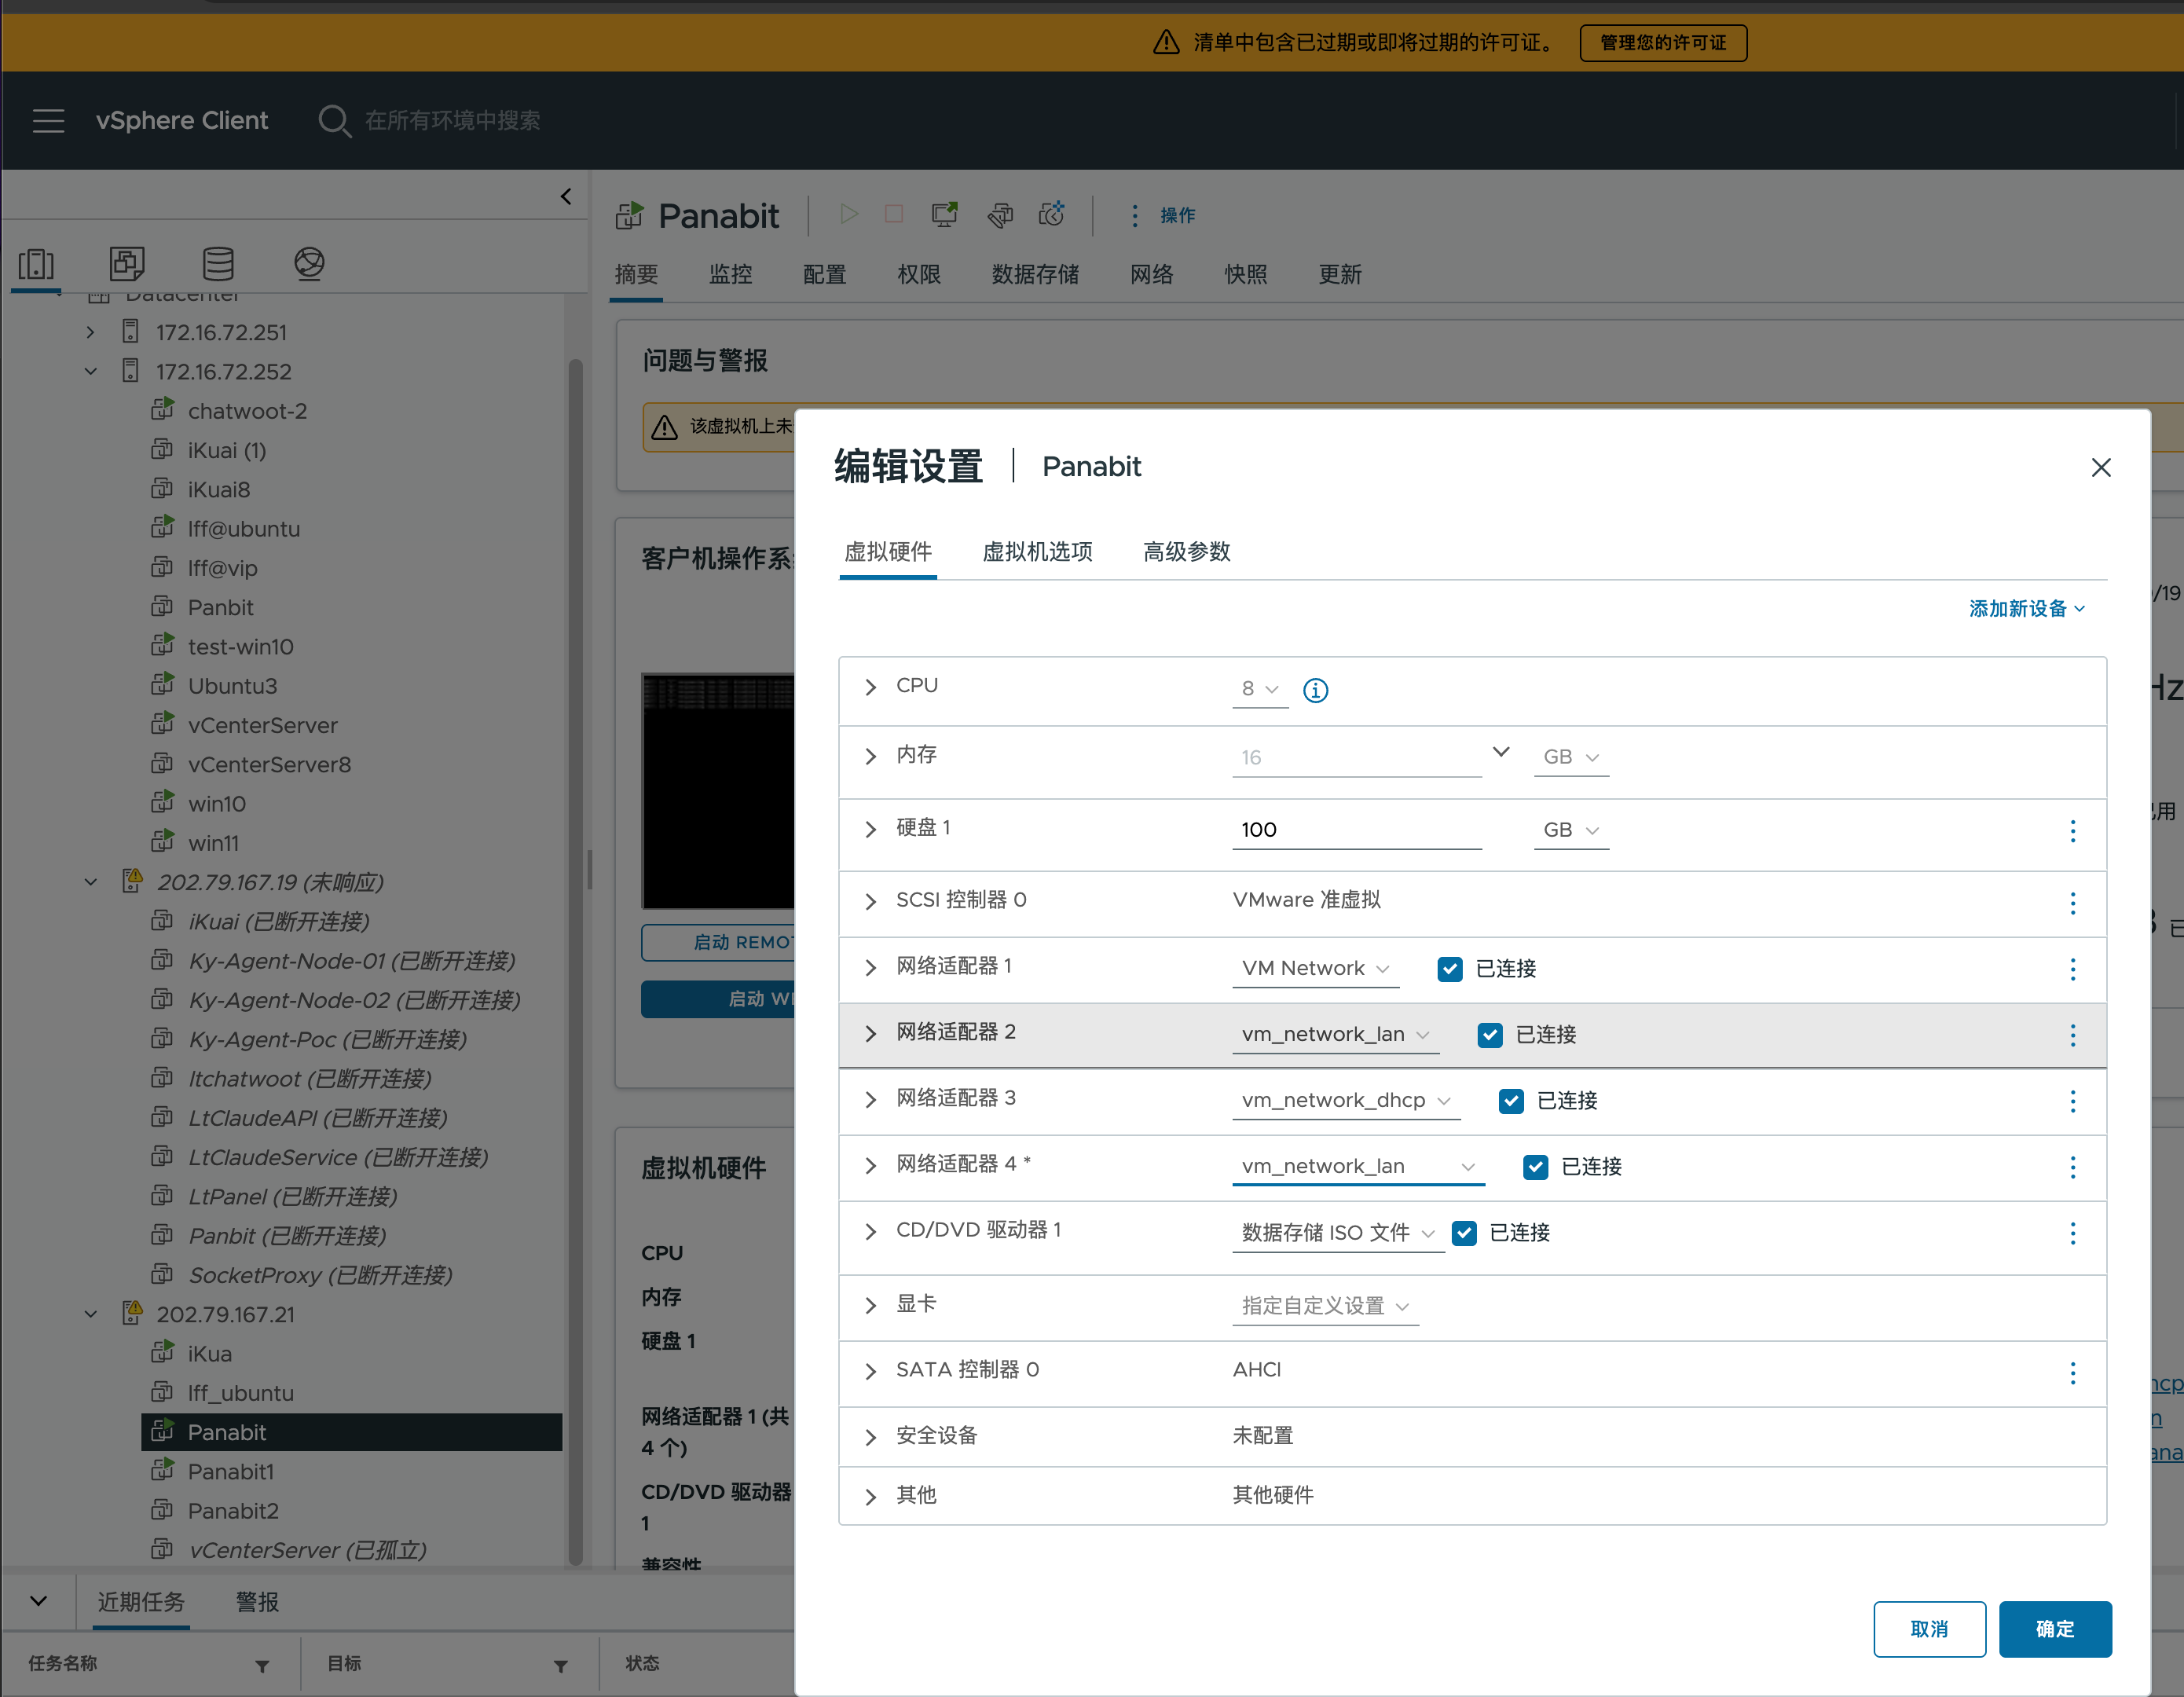Viewport: 2184px width, 1697px height.
Task: Open the vSphere hamburger menu
Action: (48, 121)
